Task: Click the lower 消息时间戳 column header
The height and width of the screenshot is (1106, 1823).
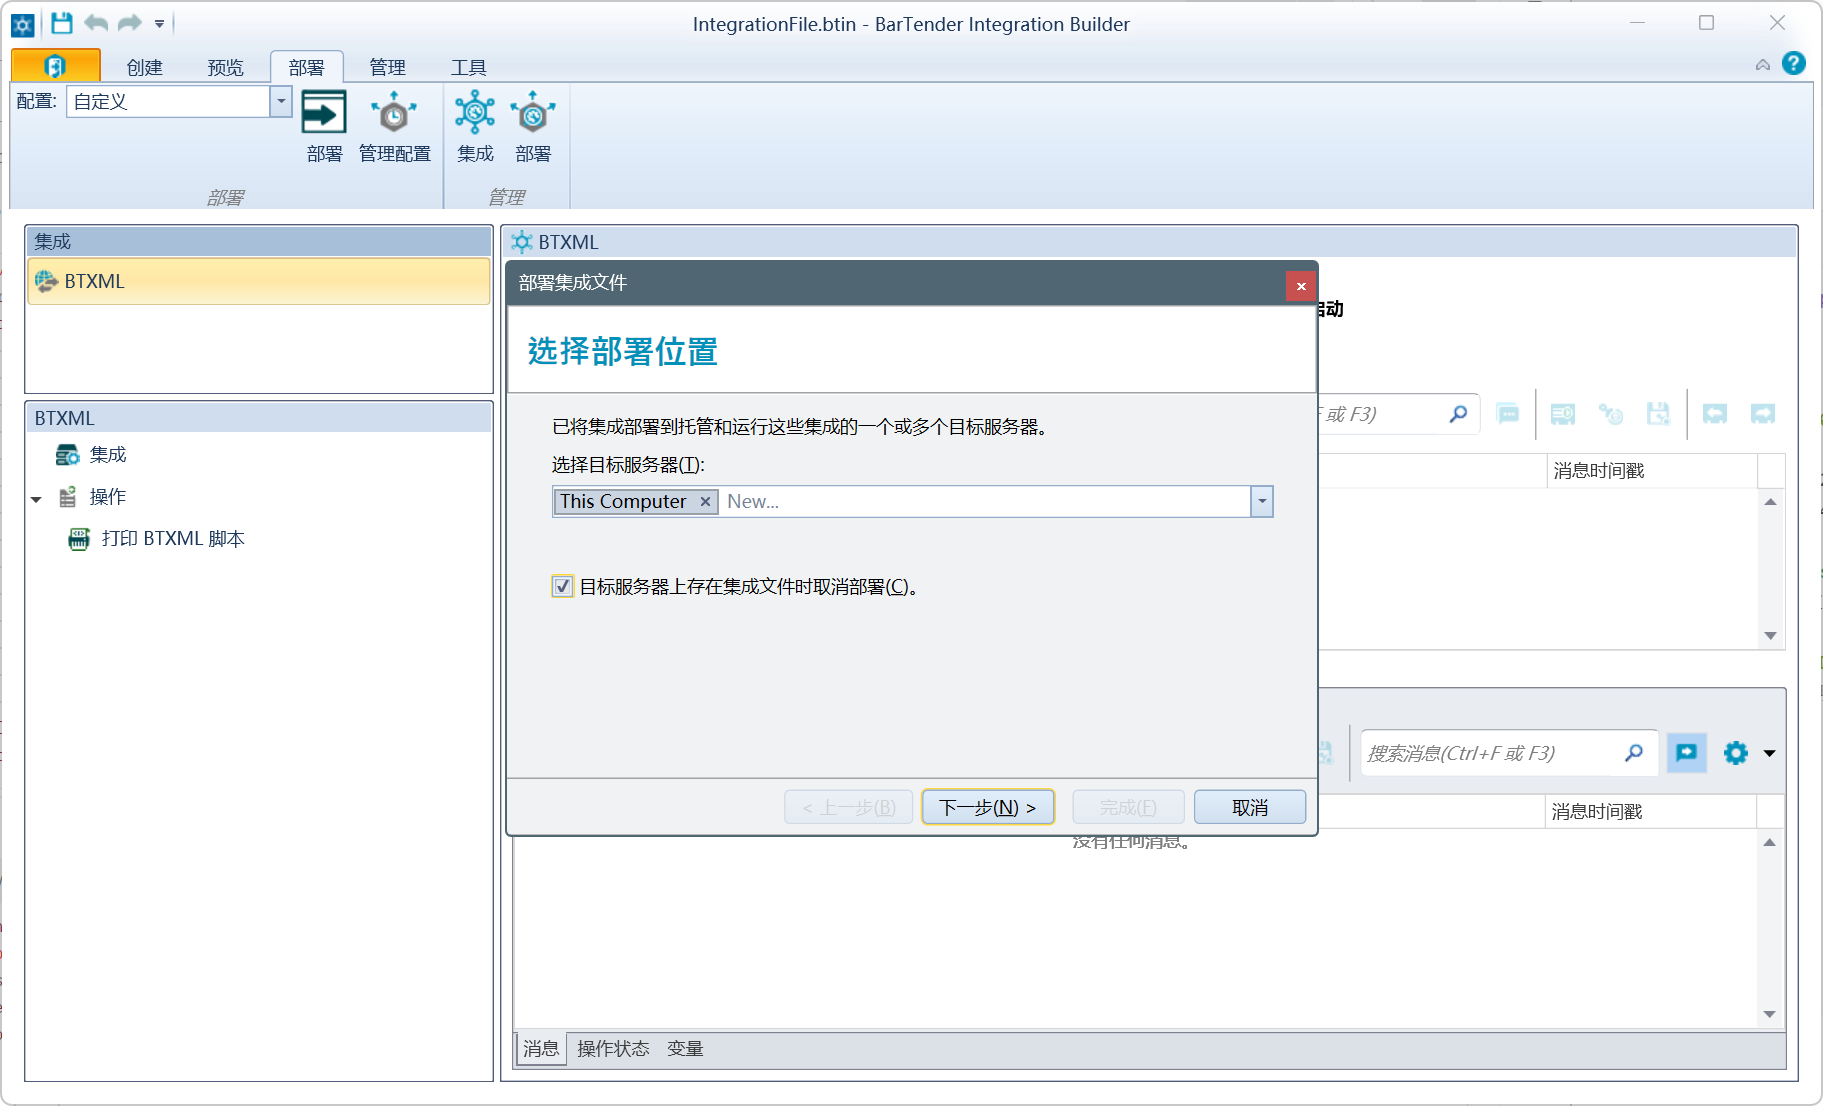Action: (x=1650, y=812)
